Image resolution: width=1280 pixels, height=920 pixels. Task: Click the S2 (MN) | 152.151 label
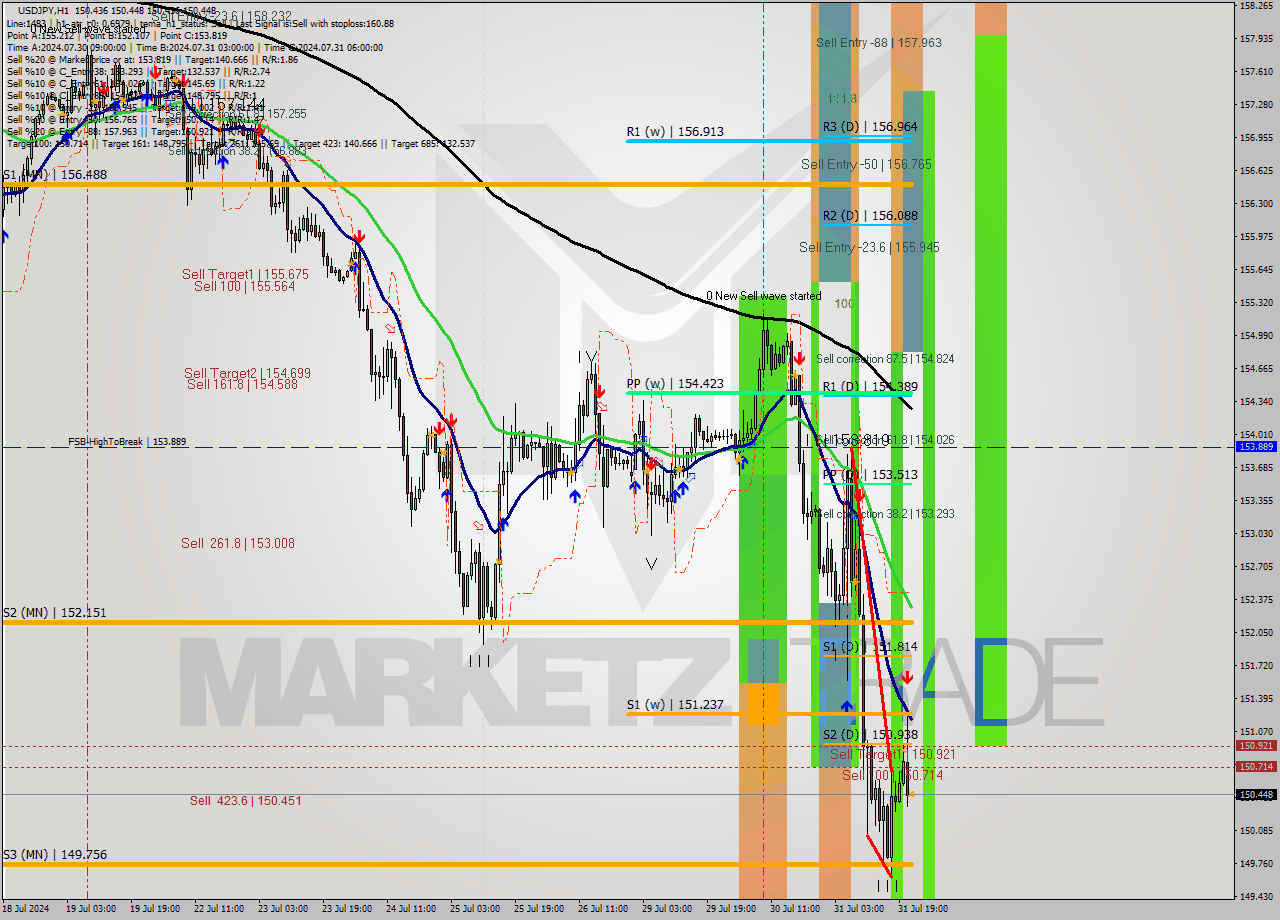[x=54, y=612]
